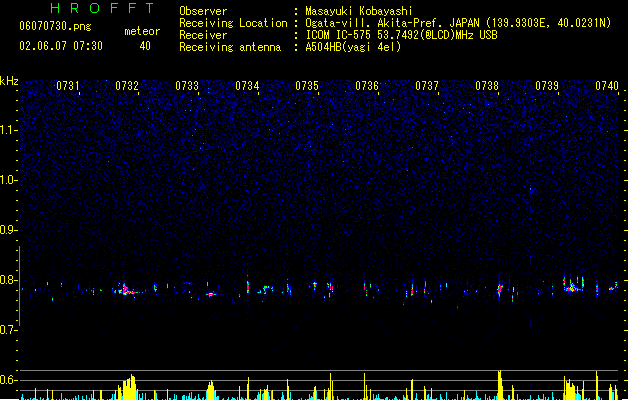This screenshot has height=400, width=629.
Task: Select the observer name Masayuki Kobayashi
Action: (359, 11)
